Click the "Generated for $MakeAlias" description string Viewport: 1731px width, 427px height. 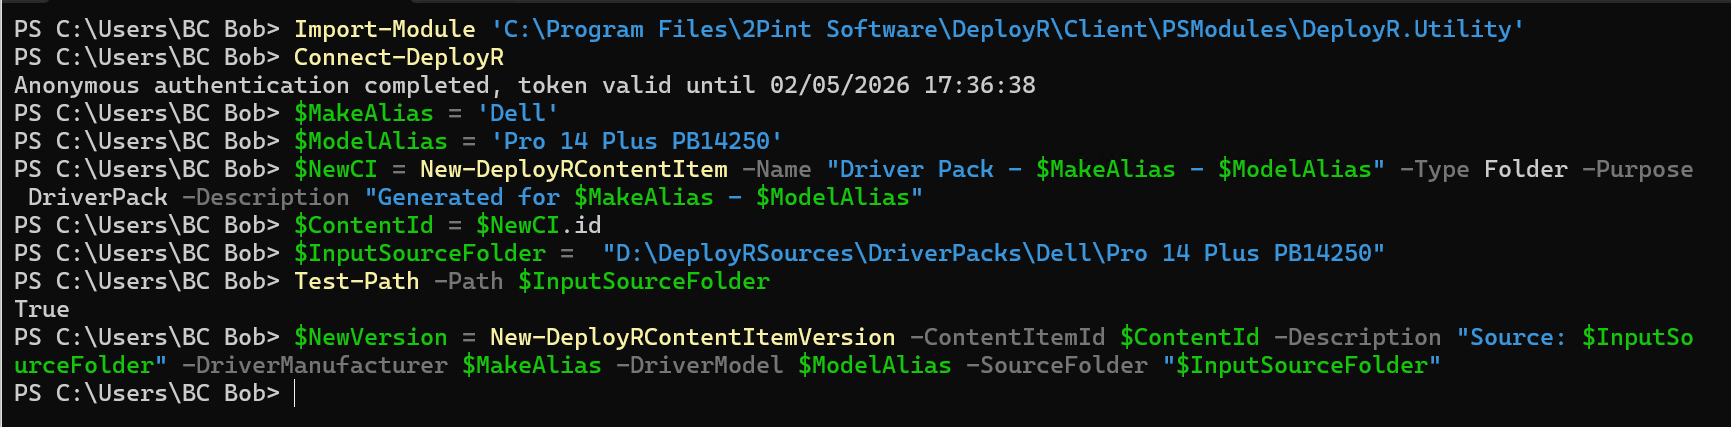pos(643,197)
